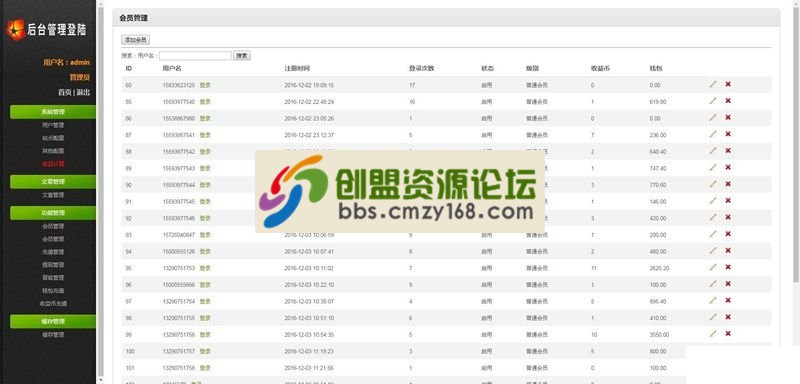Image resolution: width=800 pixels, height=384 pixels.
Task: Edit member ID 95 with pencil icon
Action: (x=713, y=267)
